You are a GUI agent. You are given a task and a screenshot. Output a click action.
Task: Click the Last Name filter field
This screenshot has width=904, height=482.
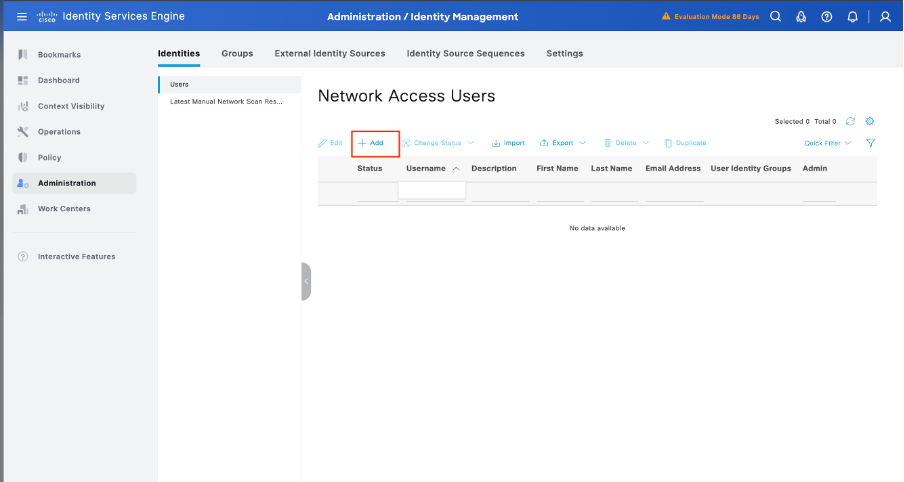coord(615,194)
